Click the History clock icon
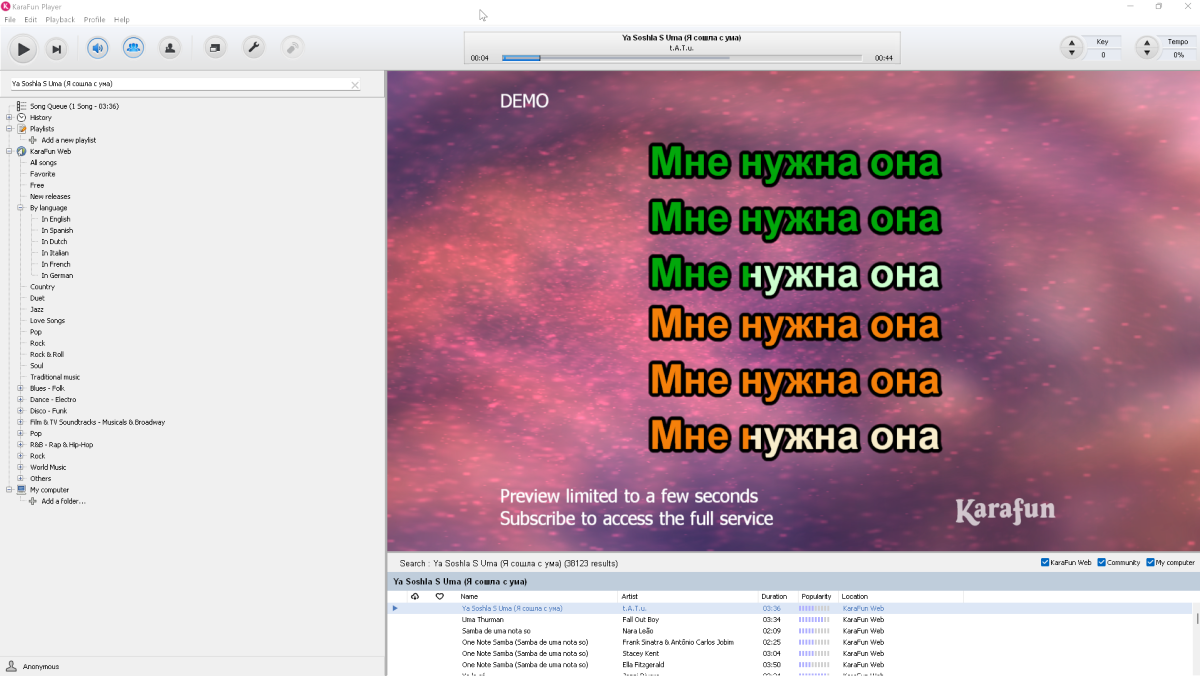Screen dimensions: 1200x676 coord(21,117)
